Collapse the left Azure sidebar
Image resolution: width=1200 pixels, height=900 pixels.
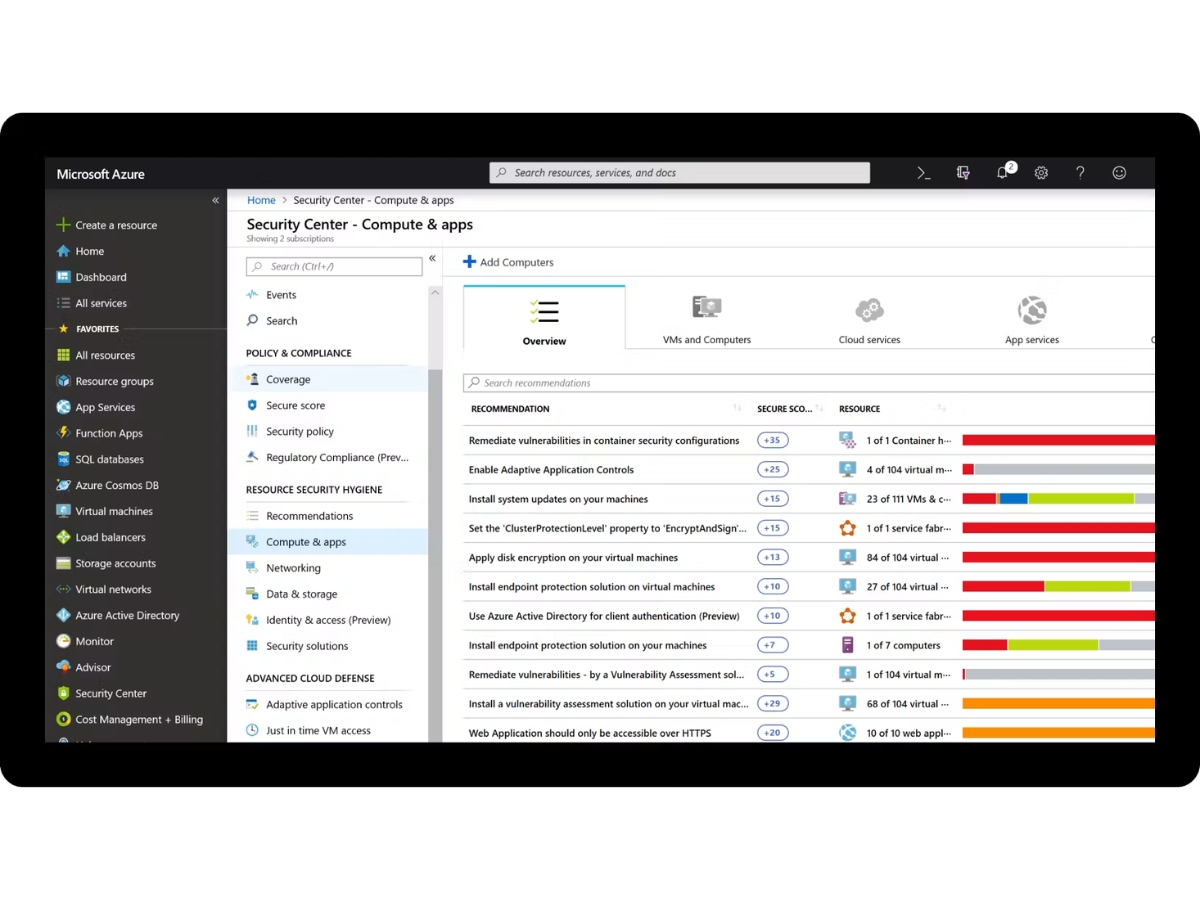pyautogui.click(x=215, y=201)
